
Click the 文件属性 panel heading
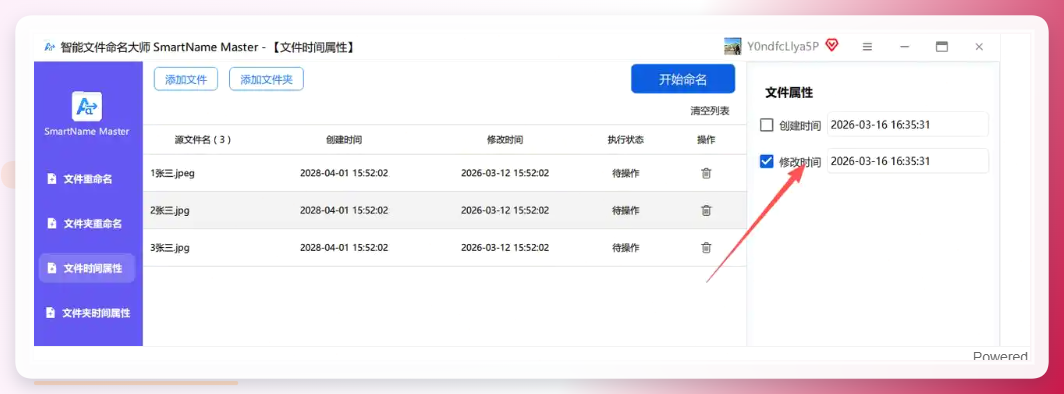pos(789,92)
